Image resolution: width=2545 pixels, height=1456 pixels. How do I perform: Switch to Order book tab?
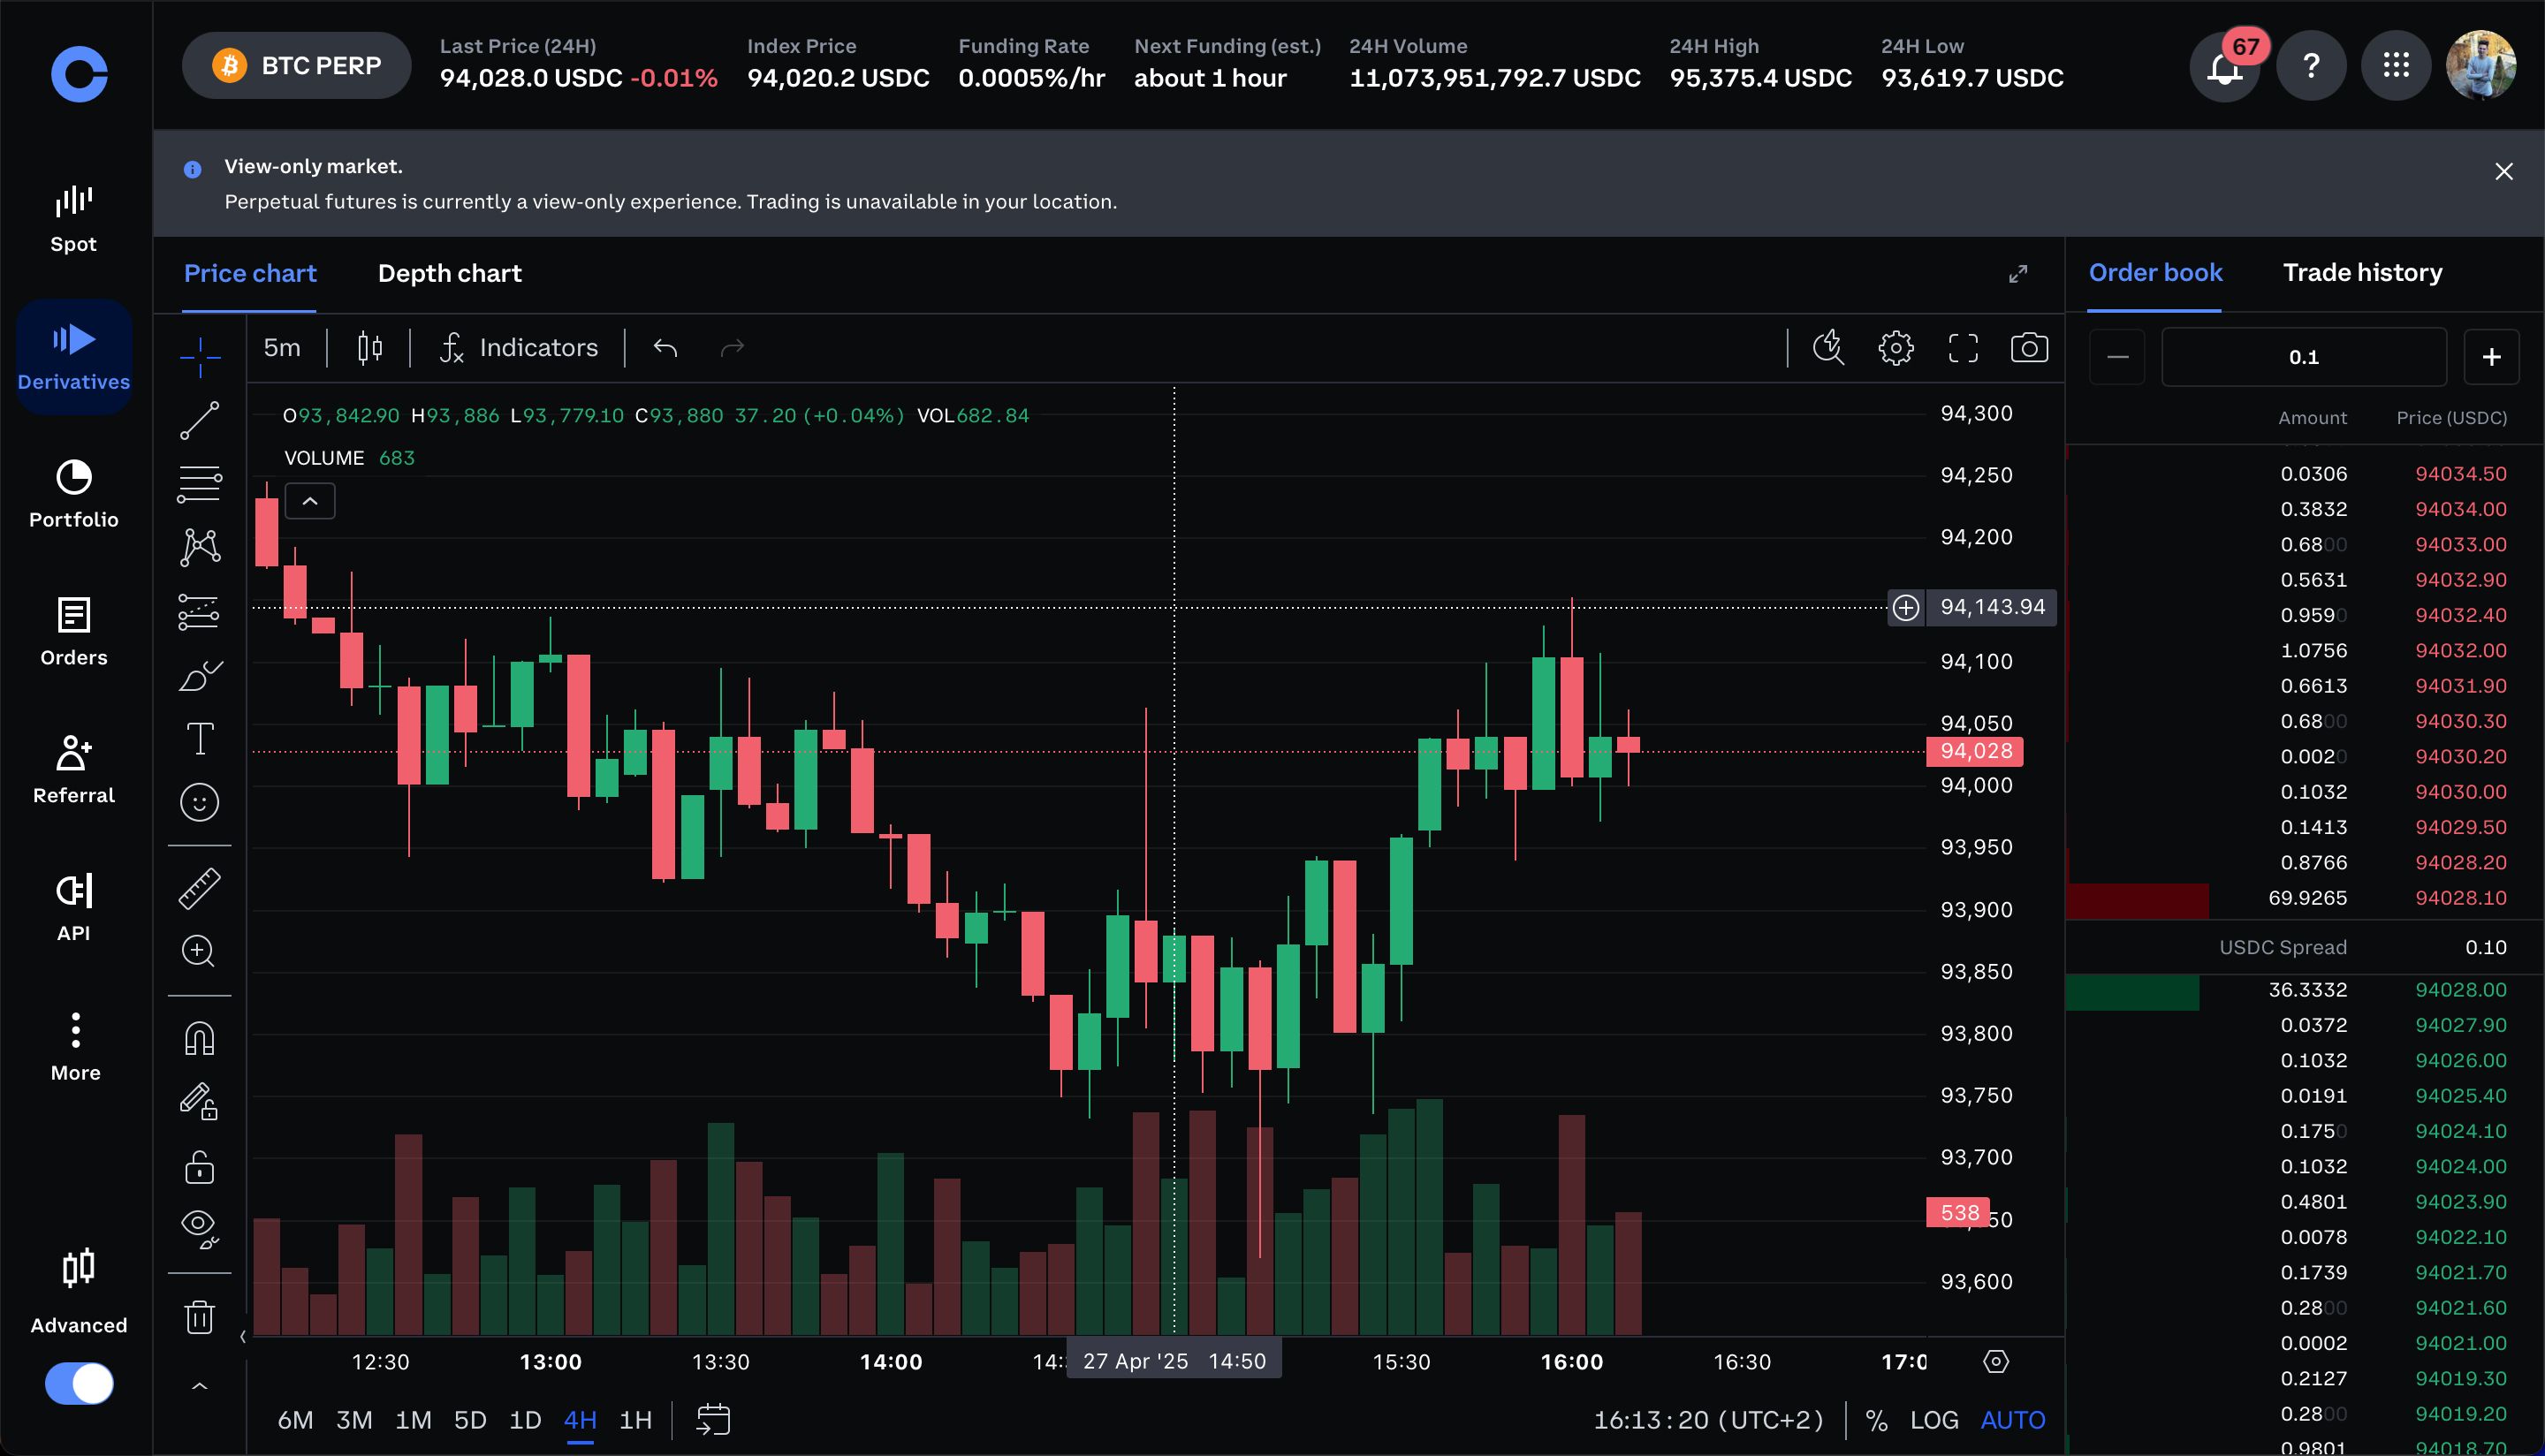(x=2155, y=273)
